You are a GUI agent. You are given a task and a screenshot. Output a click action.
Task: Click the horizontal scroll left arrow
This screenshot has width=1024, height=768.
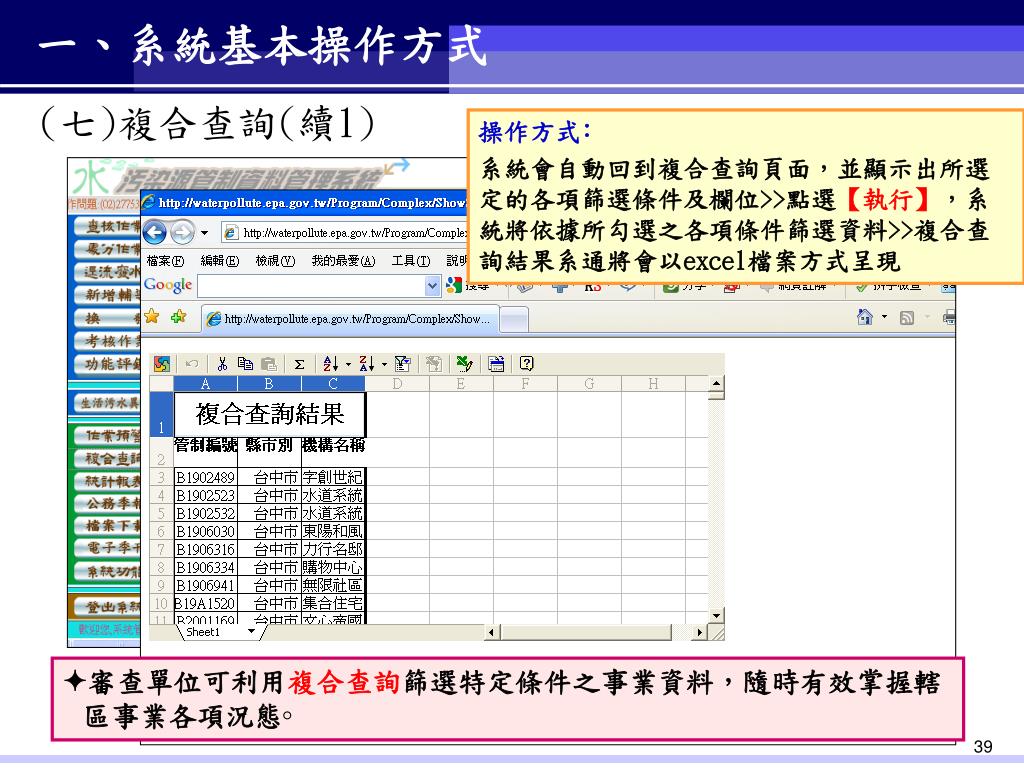coord(492,632)
